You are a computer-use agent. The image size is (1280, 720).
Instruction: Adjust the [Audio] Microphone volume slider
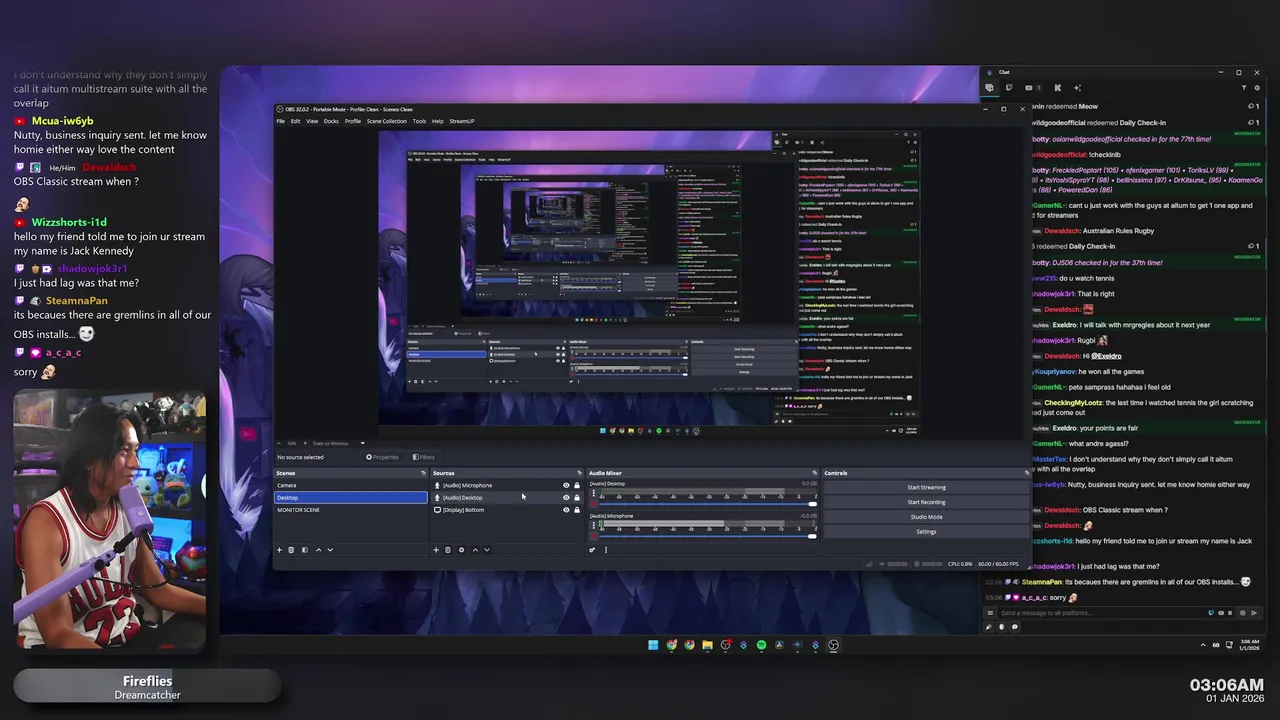coord(708,536)
